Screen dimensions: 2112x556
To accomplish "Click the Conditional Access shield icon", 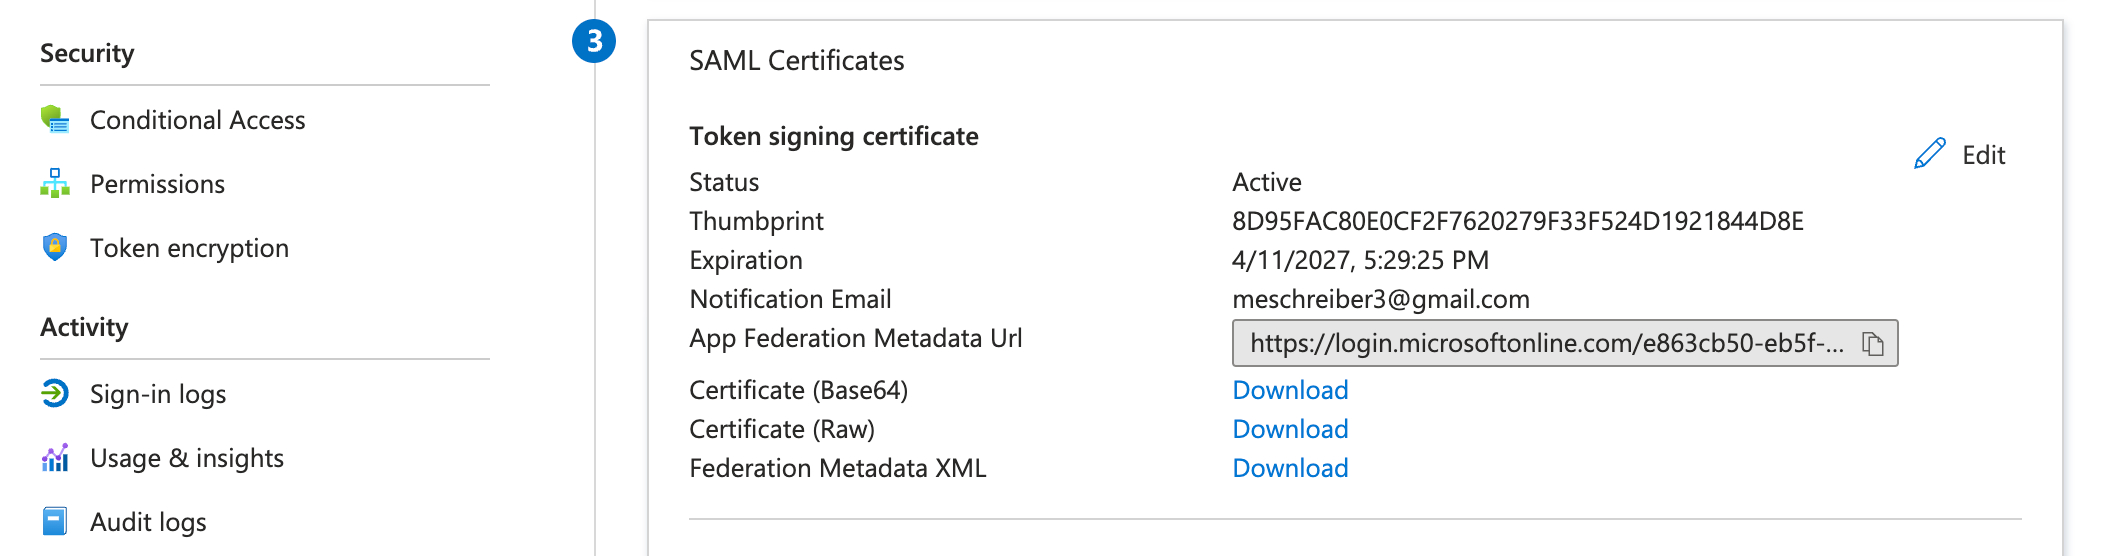I will 55,120.
